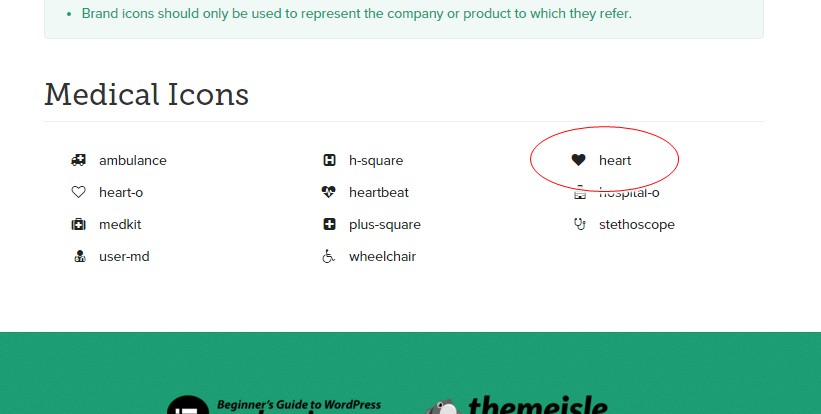Click the plus-square icon glyph
Image resolution: width=821 pixels, height=414 pixels.
(329, 225)
